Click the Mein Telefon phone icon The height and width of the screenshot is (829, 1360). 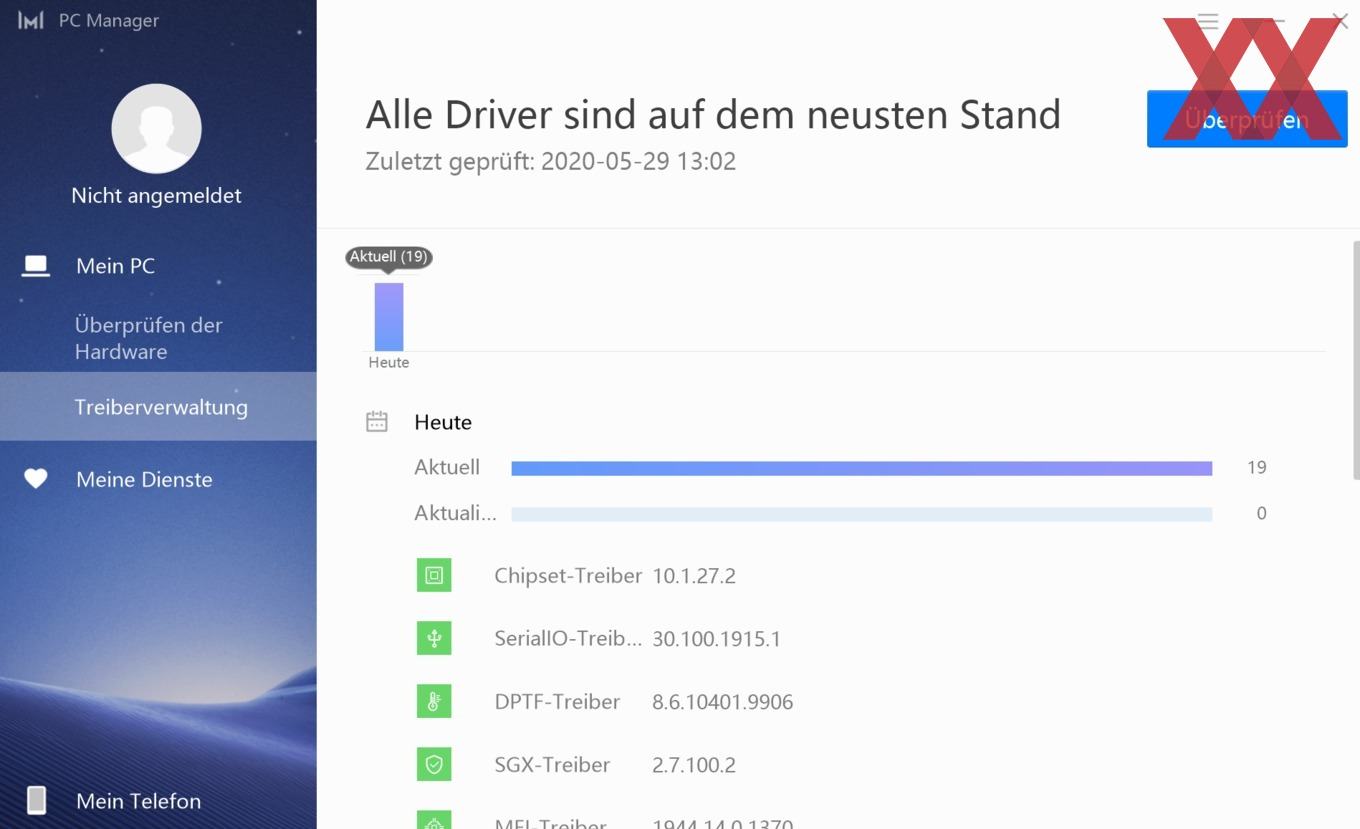pyautogui.click(x=37, y=800)
